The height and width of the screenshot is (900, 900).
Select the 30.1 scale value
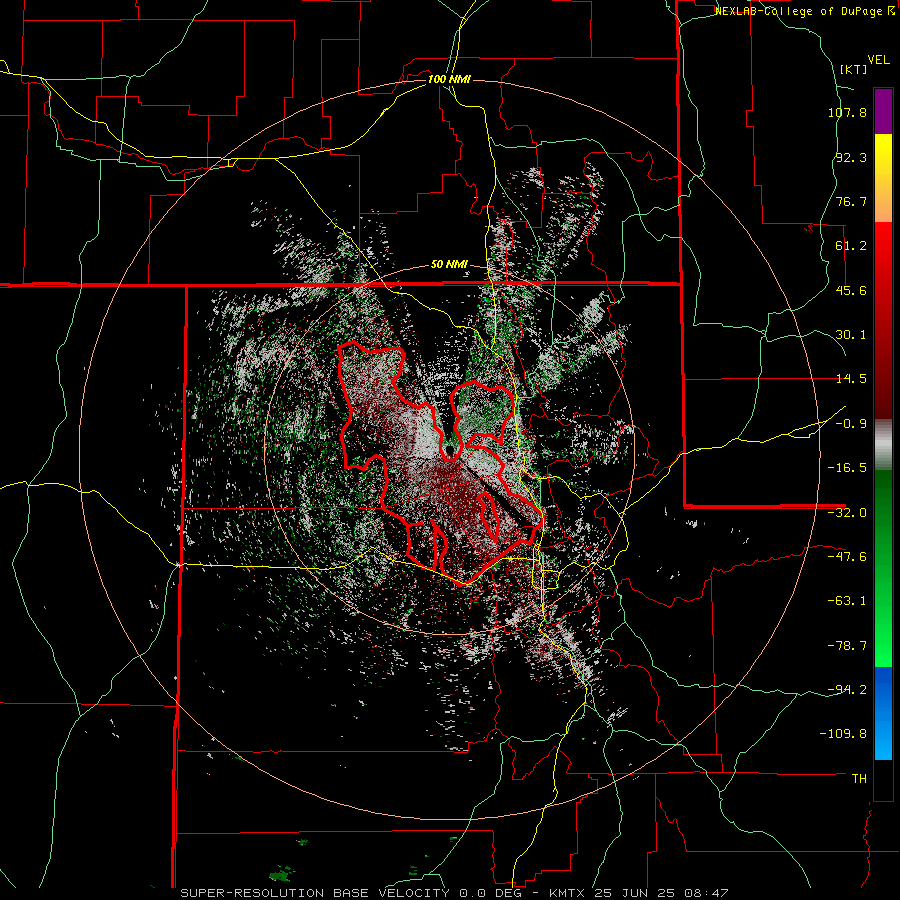pyautogui.click(x=851, y=335)
